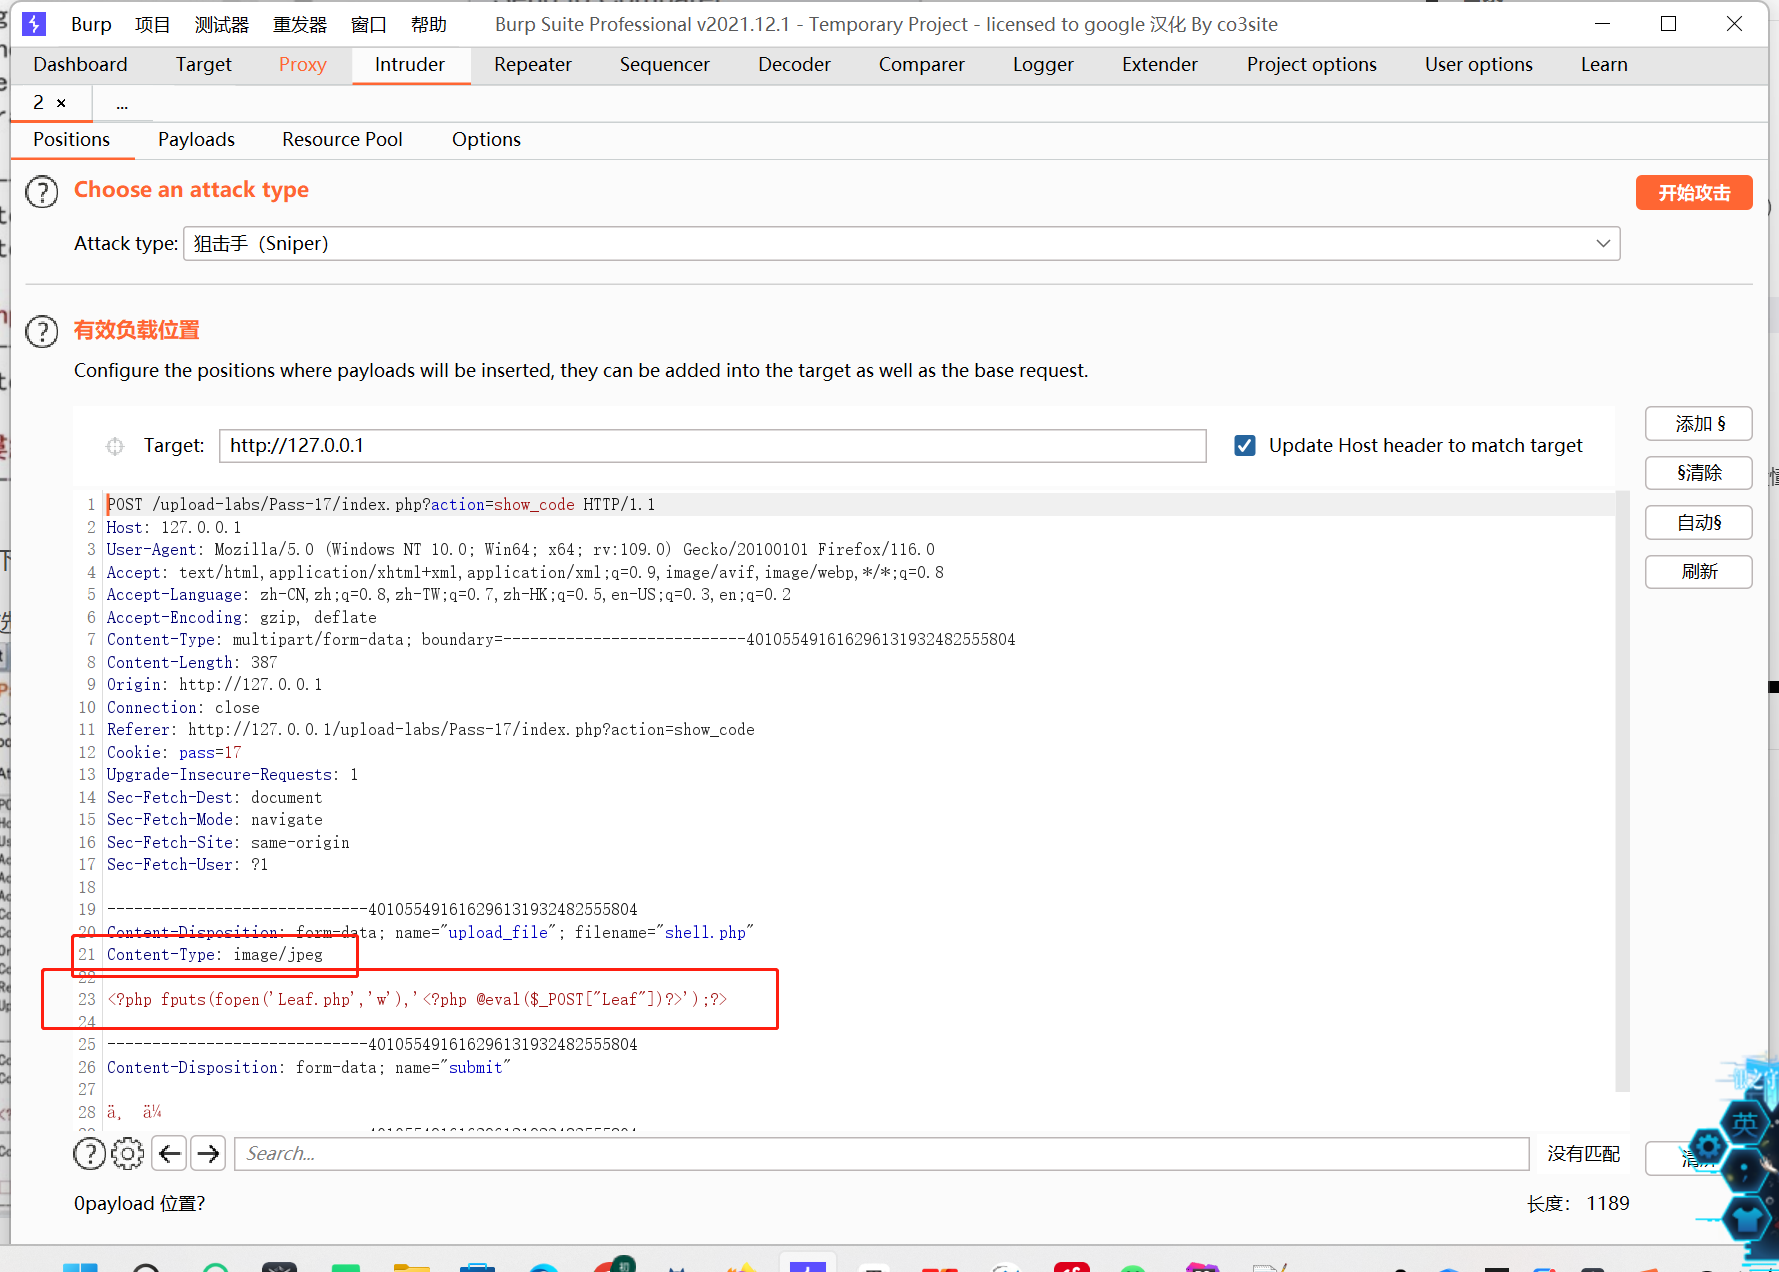Select the Options sub-tab

point(487,140)
